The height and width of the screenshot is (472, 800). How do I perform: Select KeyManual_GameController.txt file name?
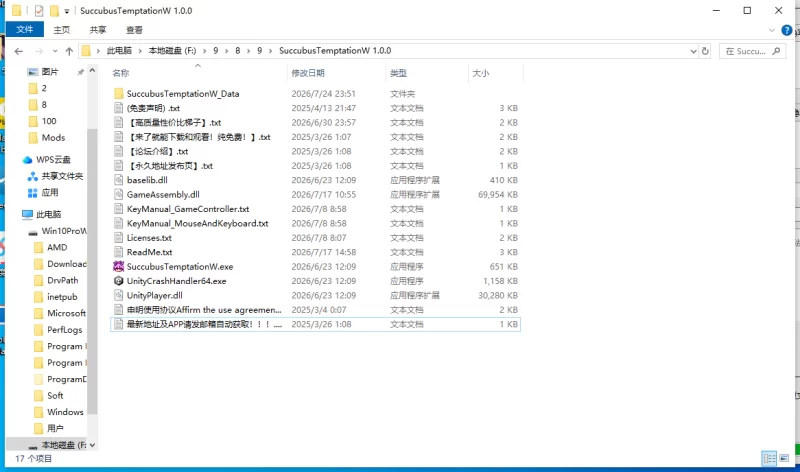(188, 209)
